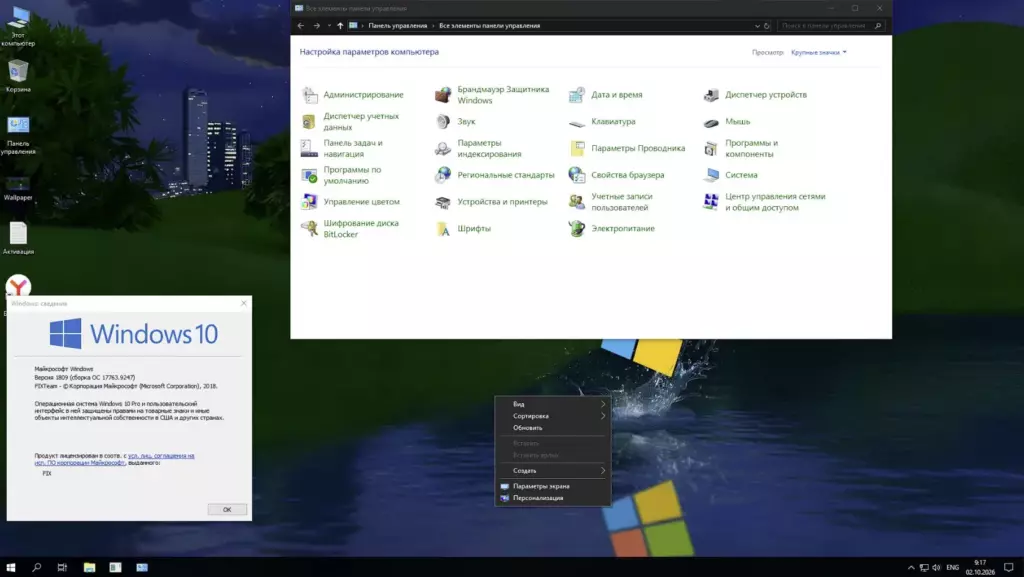Open the recent locations dropdown in Explorer
The width and height of the screenshot is (1024, 577).
click(x=329, y=26)
